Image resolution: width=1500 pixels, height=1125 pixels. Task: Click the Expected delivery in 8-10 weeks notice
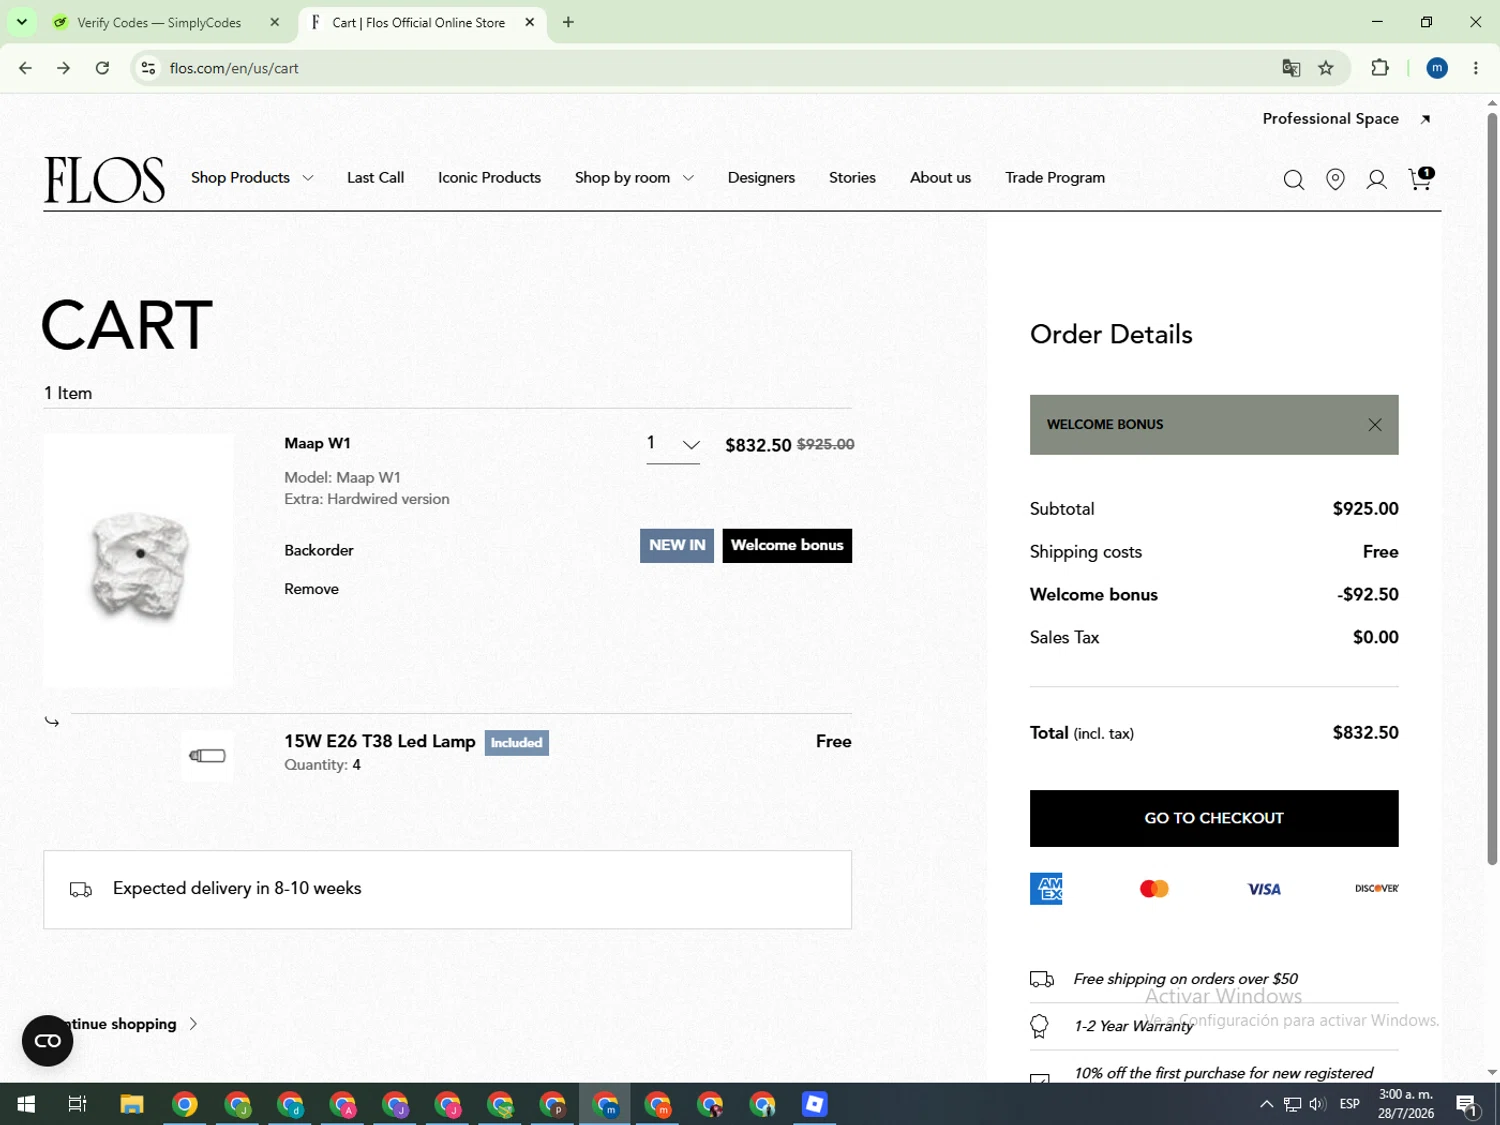point(447,889)
